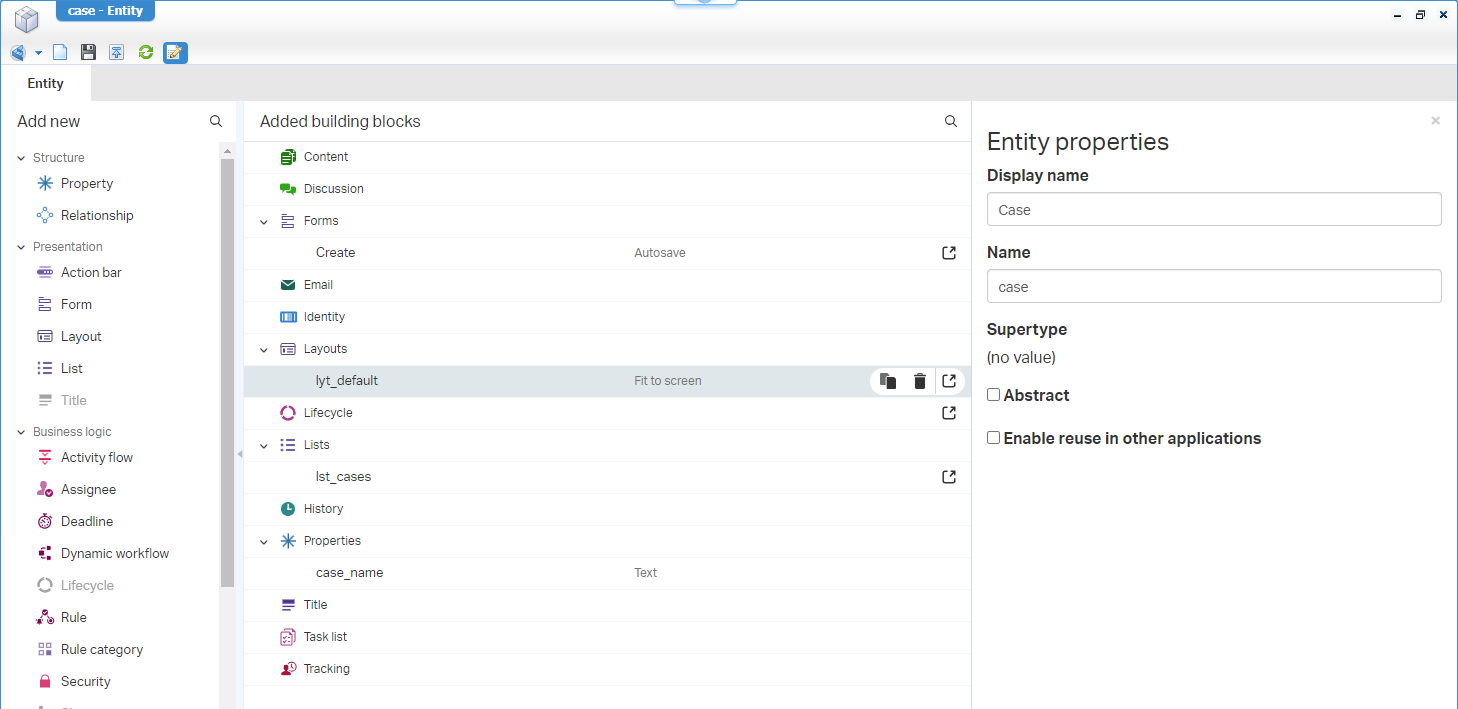This screenshot has height=709, width=1458.
Task: Collapse the Forms group
Action: 264,222
